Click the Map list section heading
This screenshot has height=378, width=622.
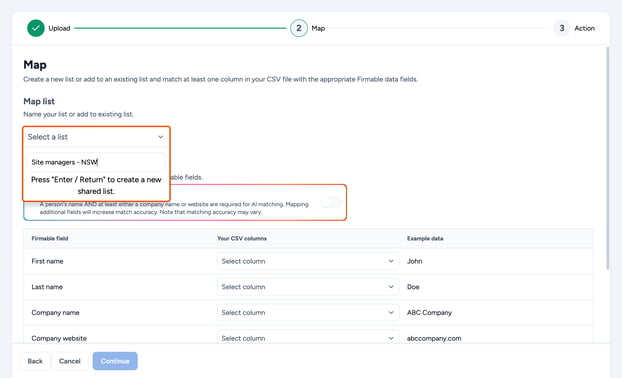39,101
